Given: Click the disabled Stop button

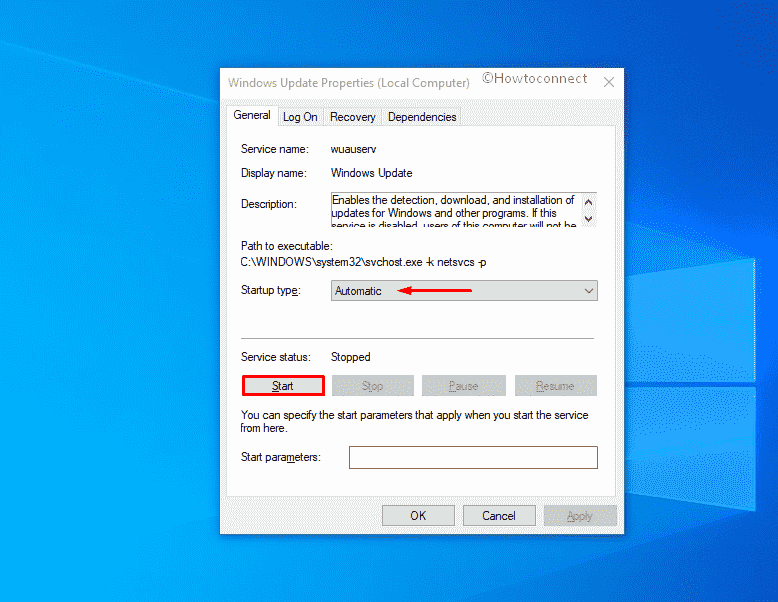Looking at the screenshot, I should [373, 386].
